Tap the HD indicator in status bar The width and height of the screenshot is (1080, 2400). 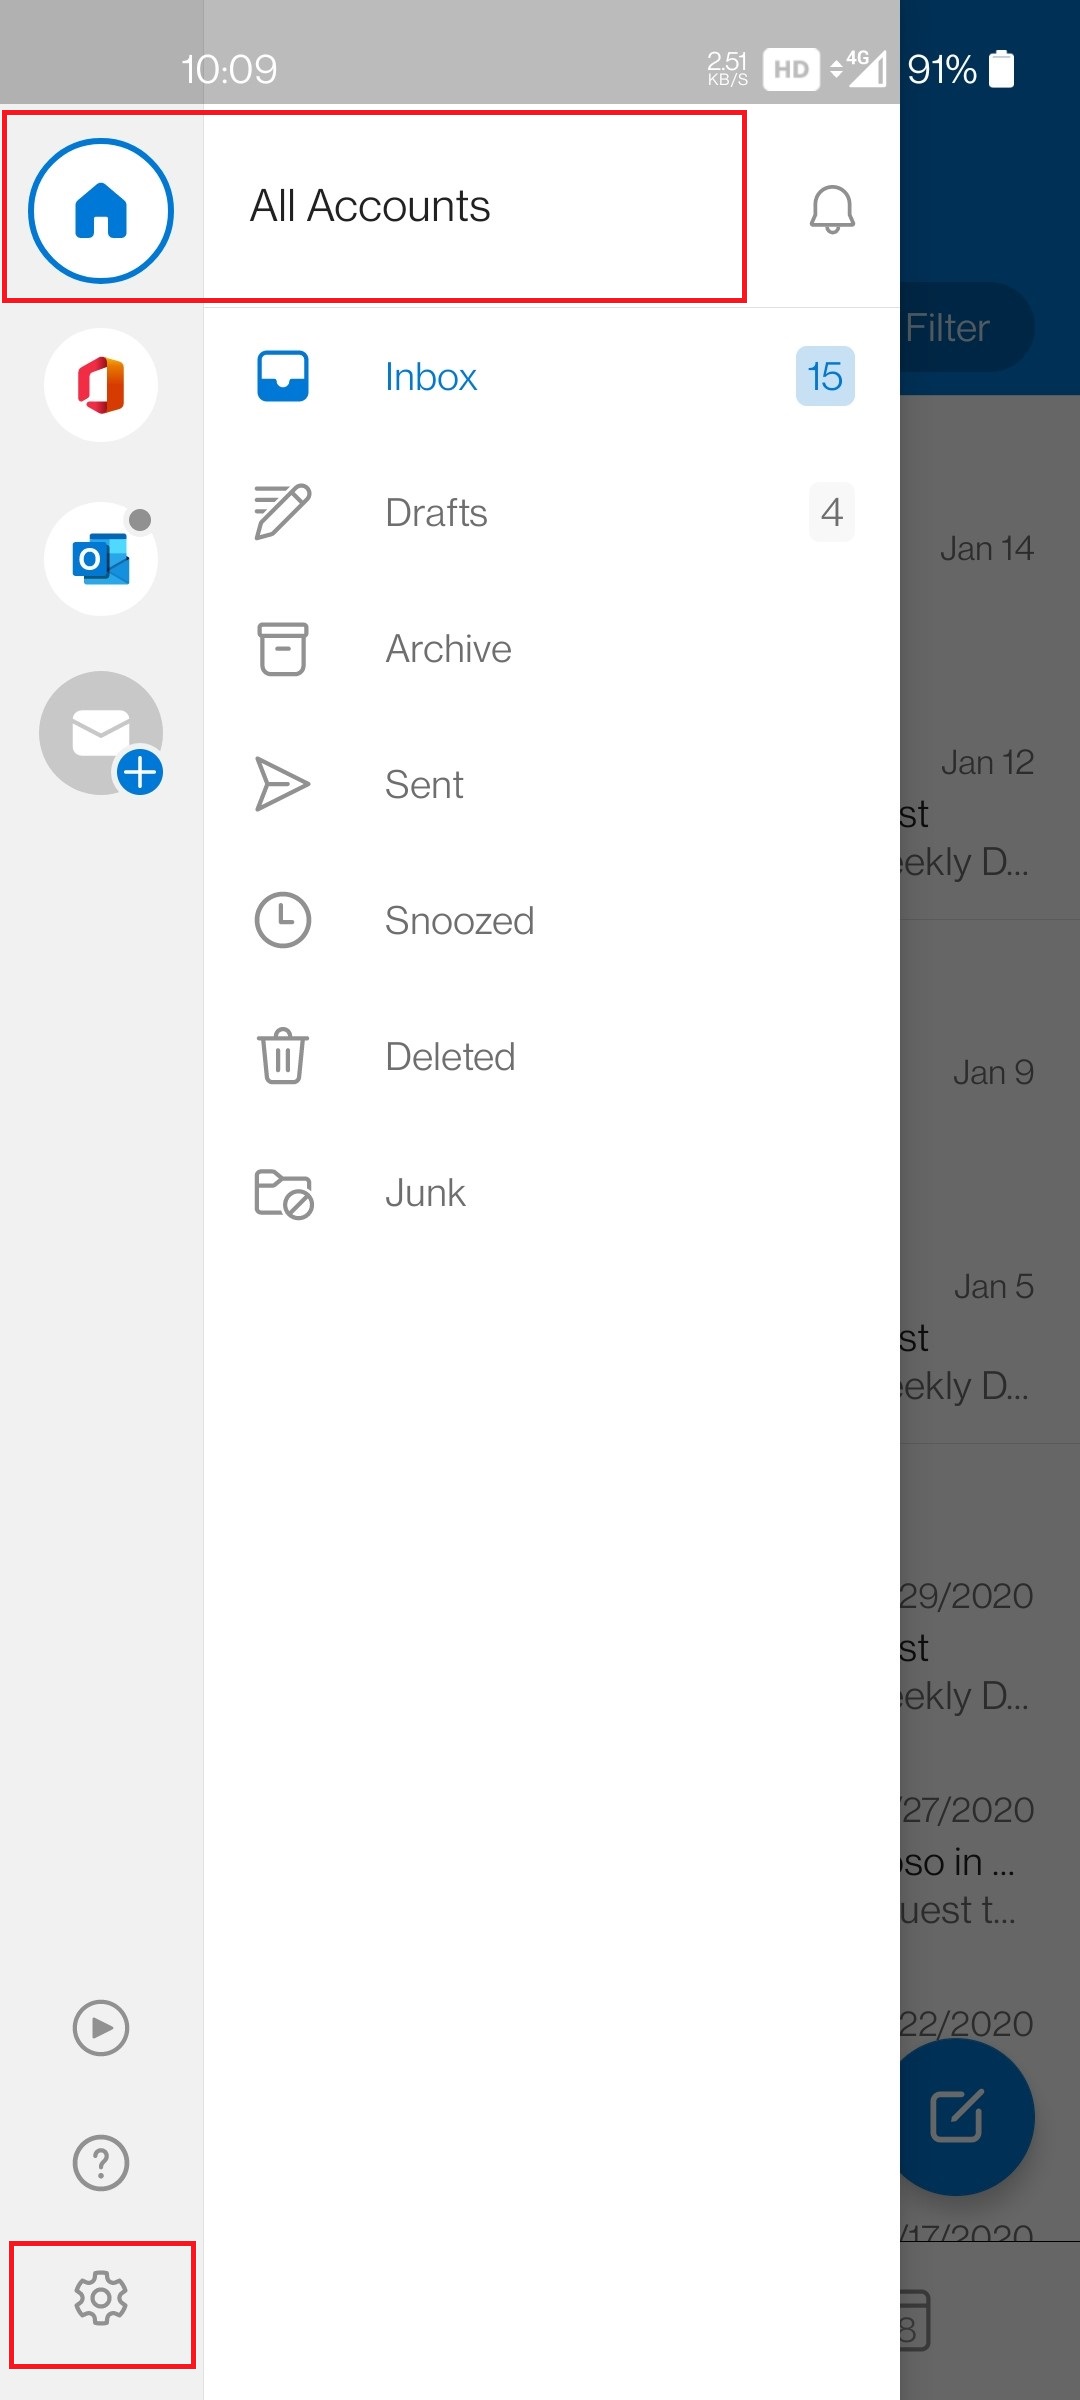(791, 69)
